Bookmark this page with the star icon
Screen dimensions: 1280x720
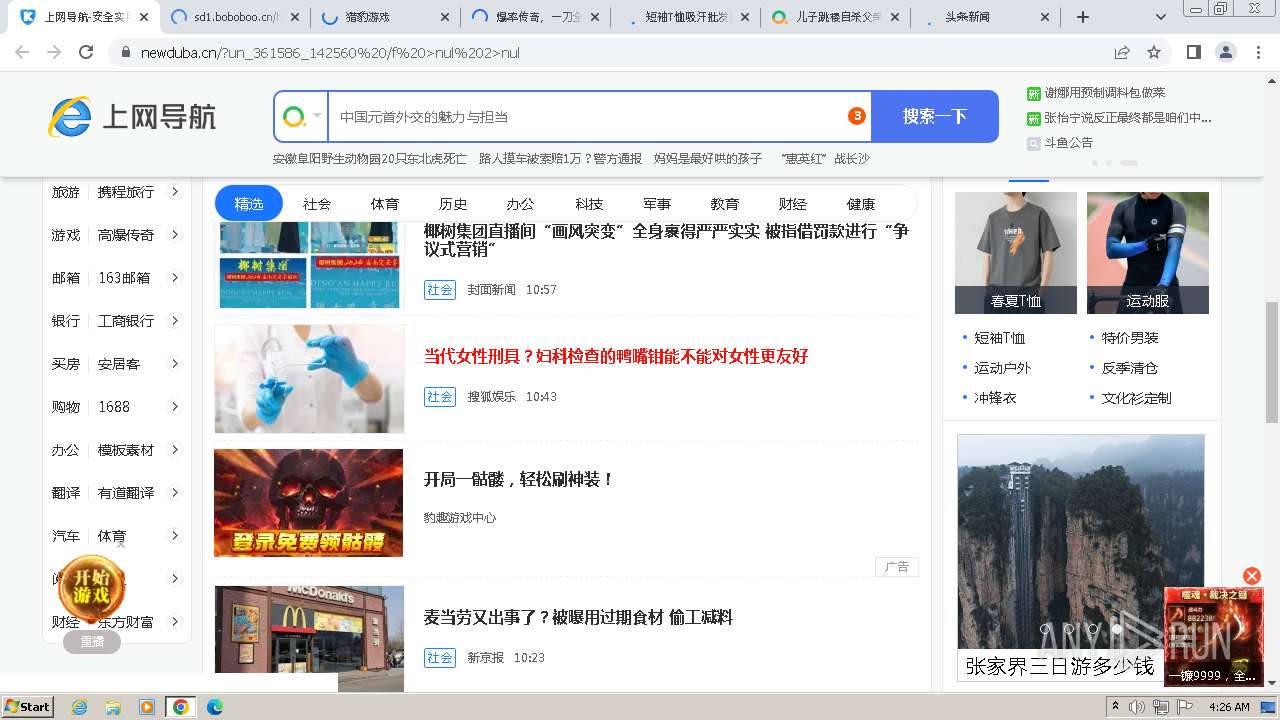click(x=1154, y=52)
